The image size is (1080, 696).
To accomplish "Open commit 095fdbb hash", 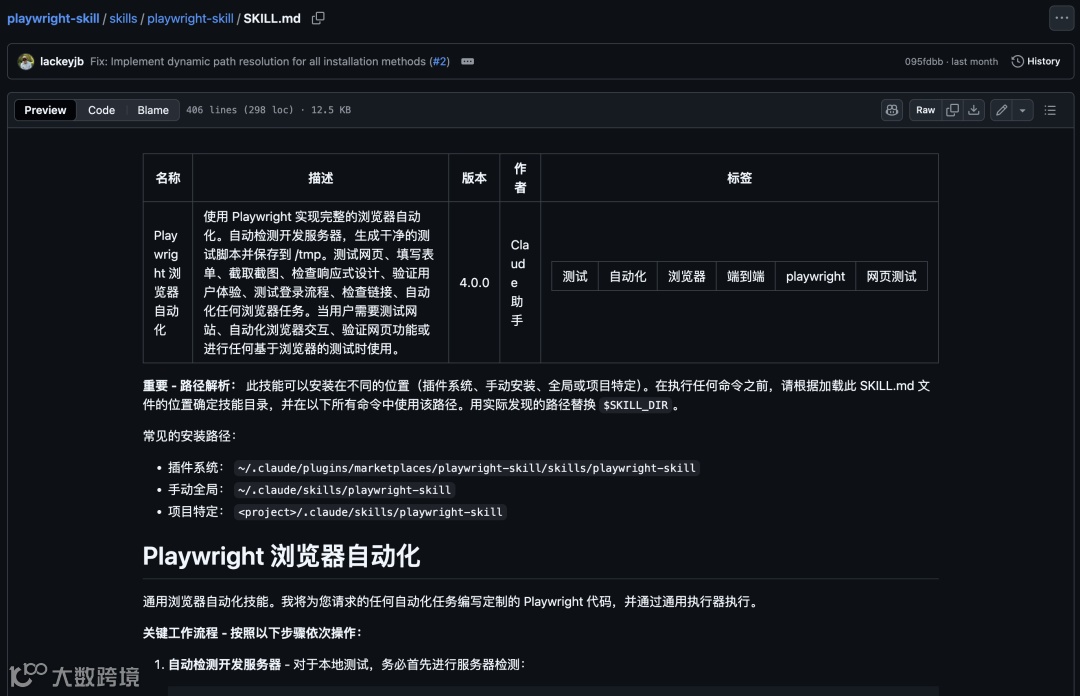I will click(x=924, y=61).
